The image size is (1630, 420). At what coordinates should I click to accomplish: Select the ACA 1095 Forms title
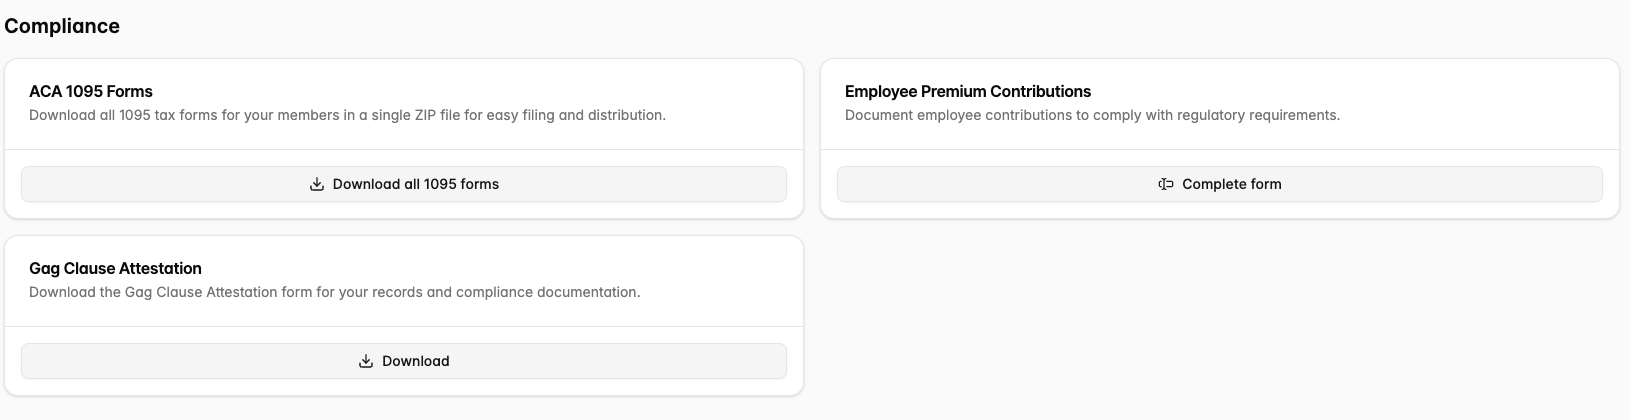[91, 91]
